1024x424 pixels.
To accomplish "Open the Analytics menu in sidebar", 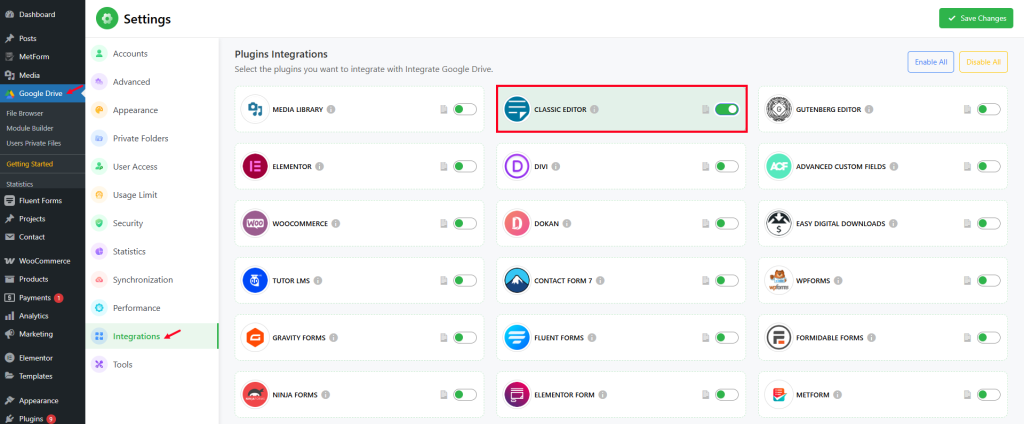I will coord(42,316).
